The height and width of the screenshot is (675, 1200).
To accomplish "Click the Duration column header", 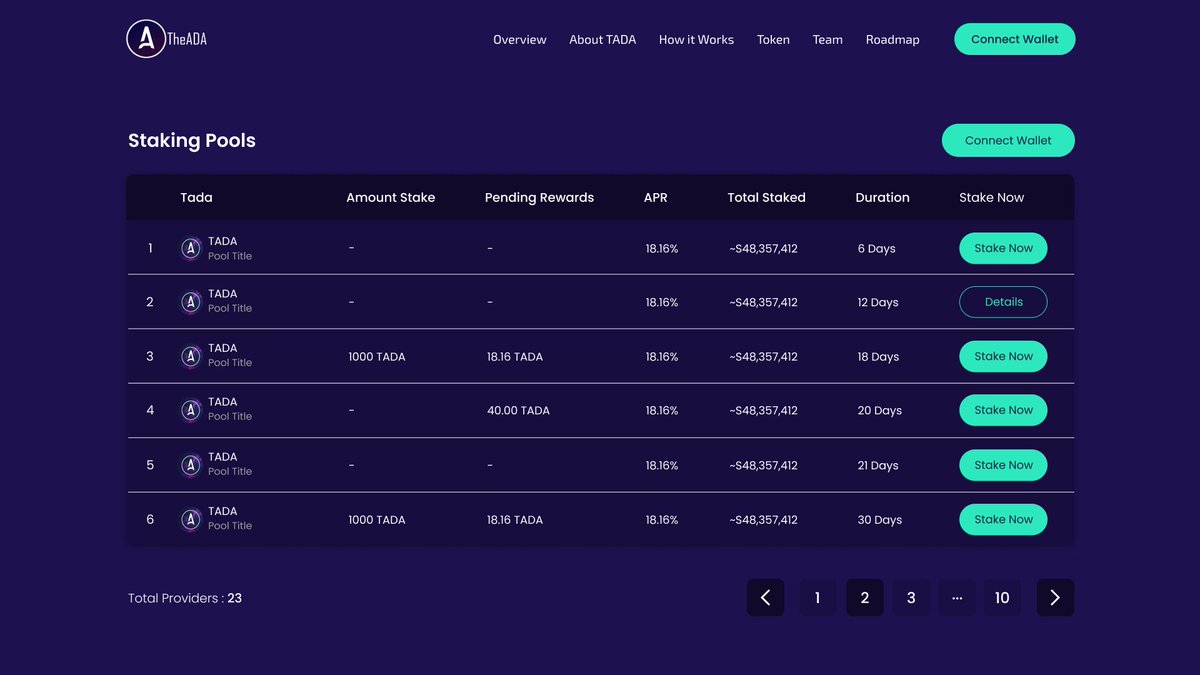I will 882,198.
